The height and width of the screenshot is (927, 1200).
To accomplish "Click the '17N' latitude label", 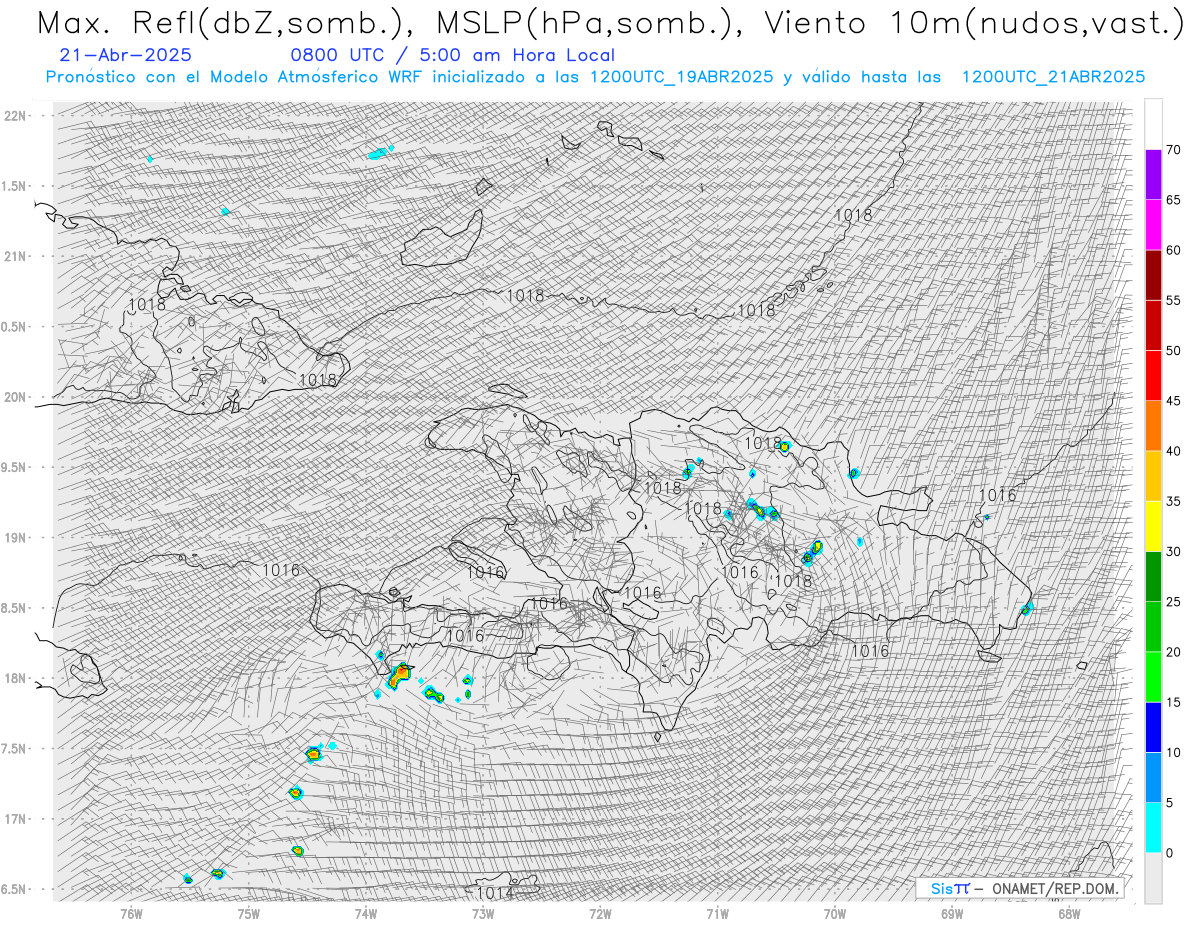I will (x=15, y=819).
